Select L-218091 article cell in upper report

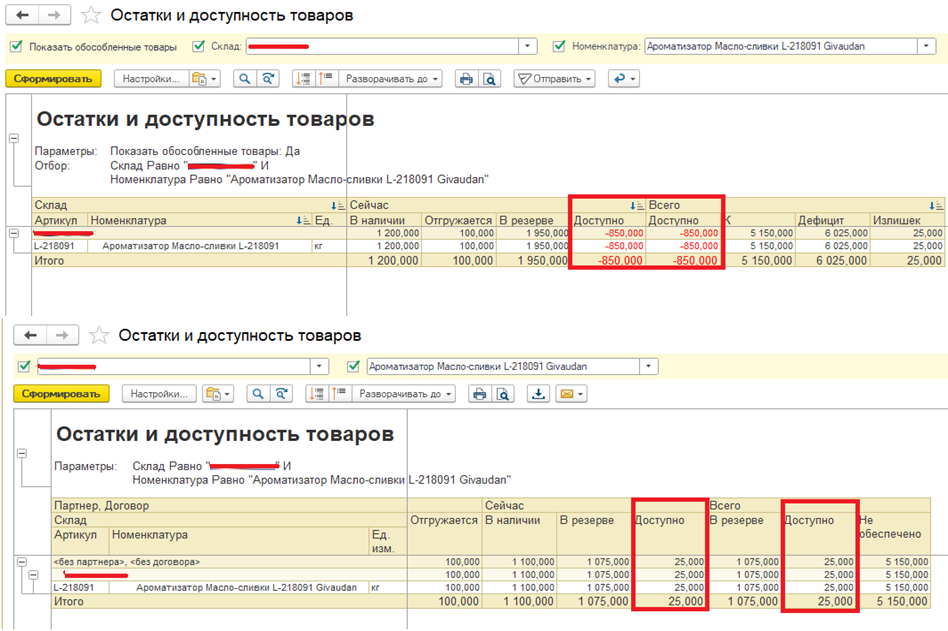coord(60,246)
